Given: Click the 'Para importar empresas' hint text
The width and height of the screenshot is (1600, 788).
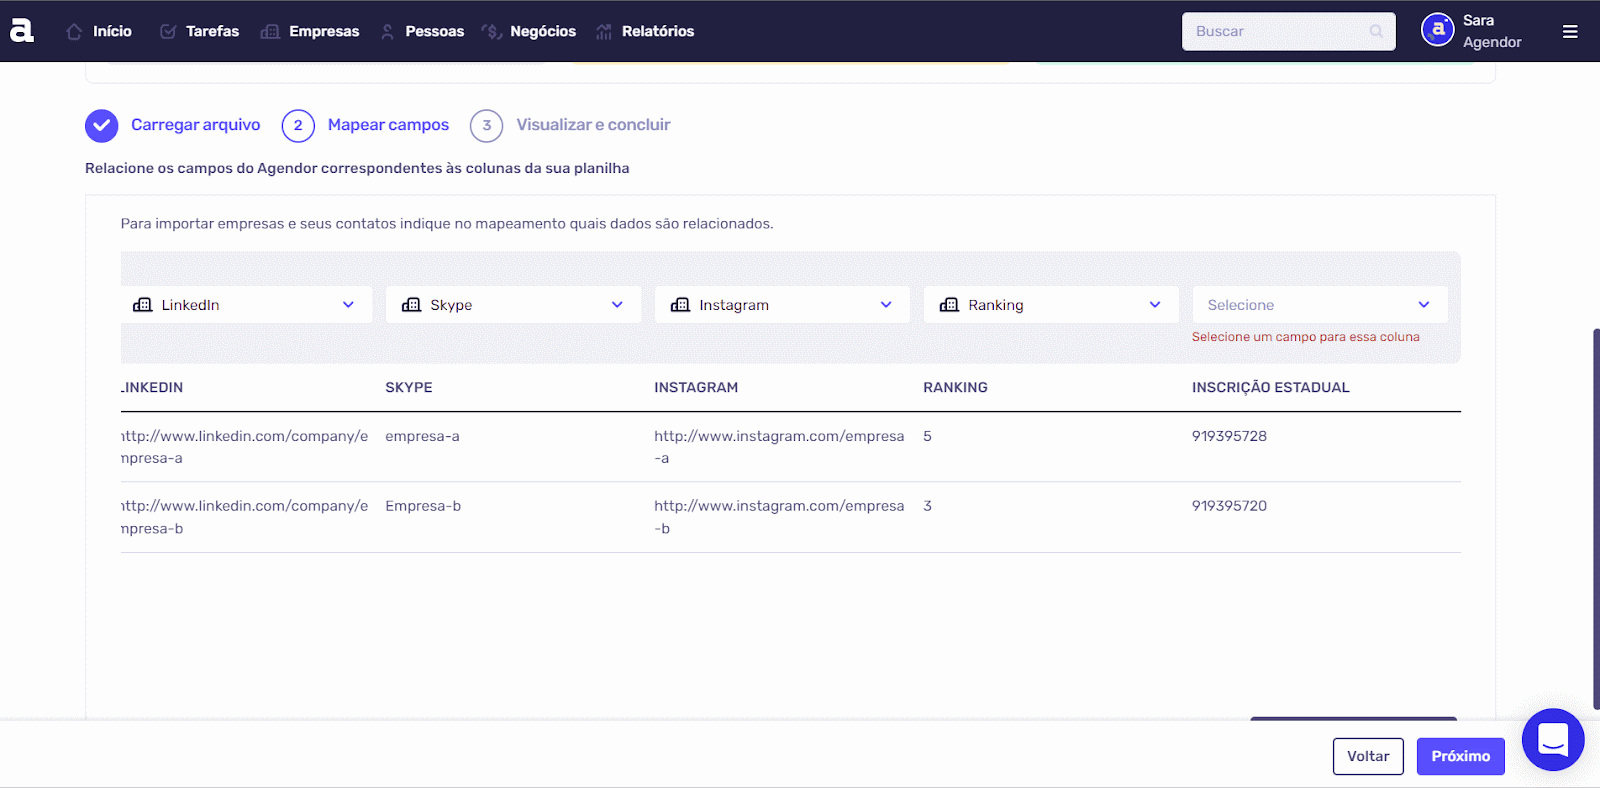Looking at the screenshot, I should 447,224.
